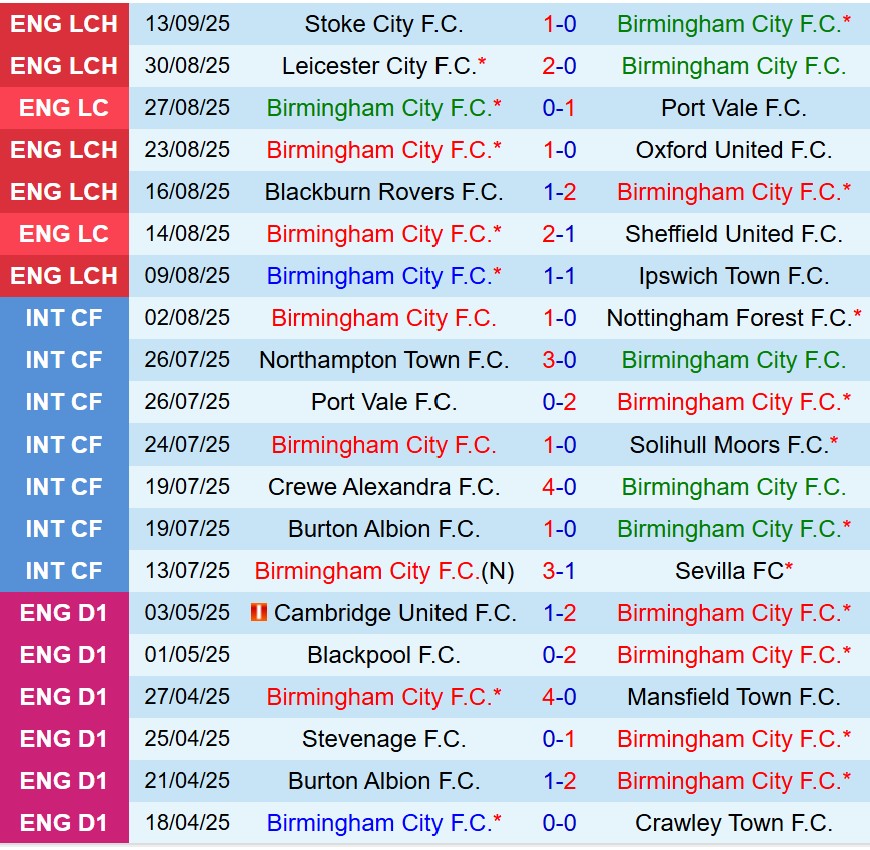Open Port Vale F.C. on 27/08/25 row
This screenshot has width=870, height=850.
(x=733, y=108)
